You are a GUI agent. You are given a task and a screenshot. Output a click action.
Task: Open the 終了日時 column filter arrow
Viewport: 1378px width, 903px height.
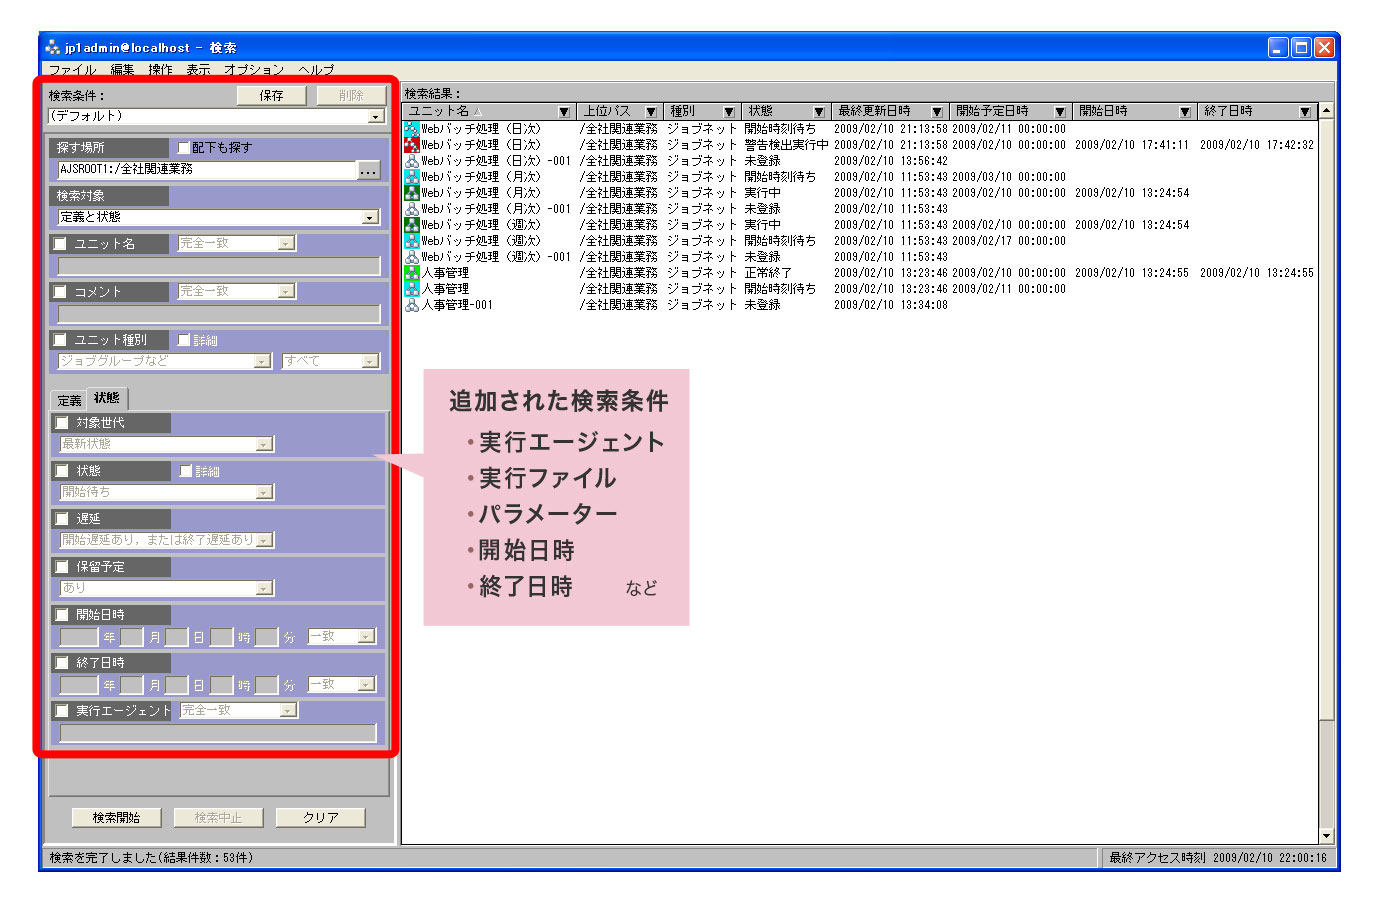click(x=1305, y=111)
